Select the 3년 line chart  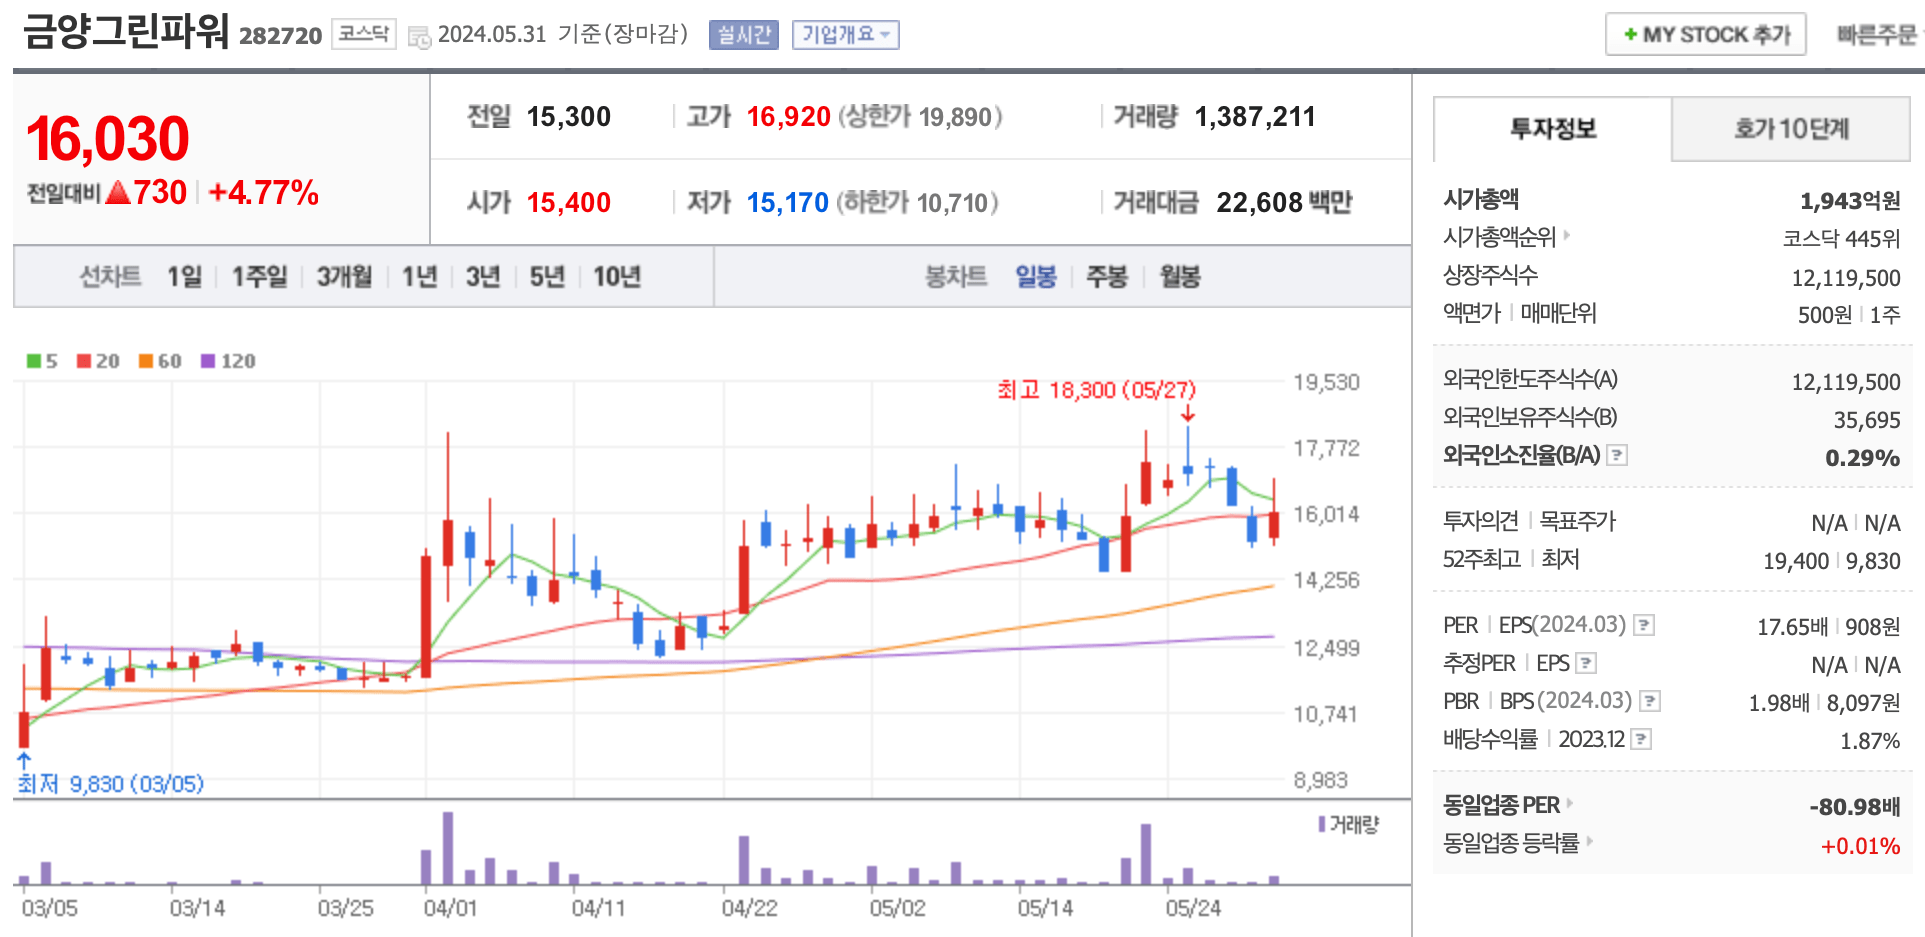coord(483,277)
